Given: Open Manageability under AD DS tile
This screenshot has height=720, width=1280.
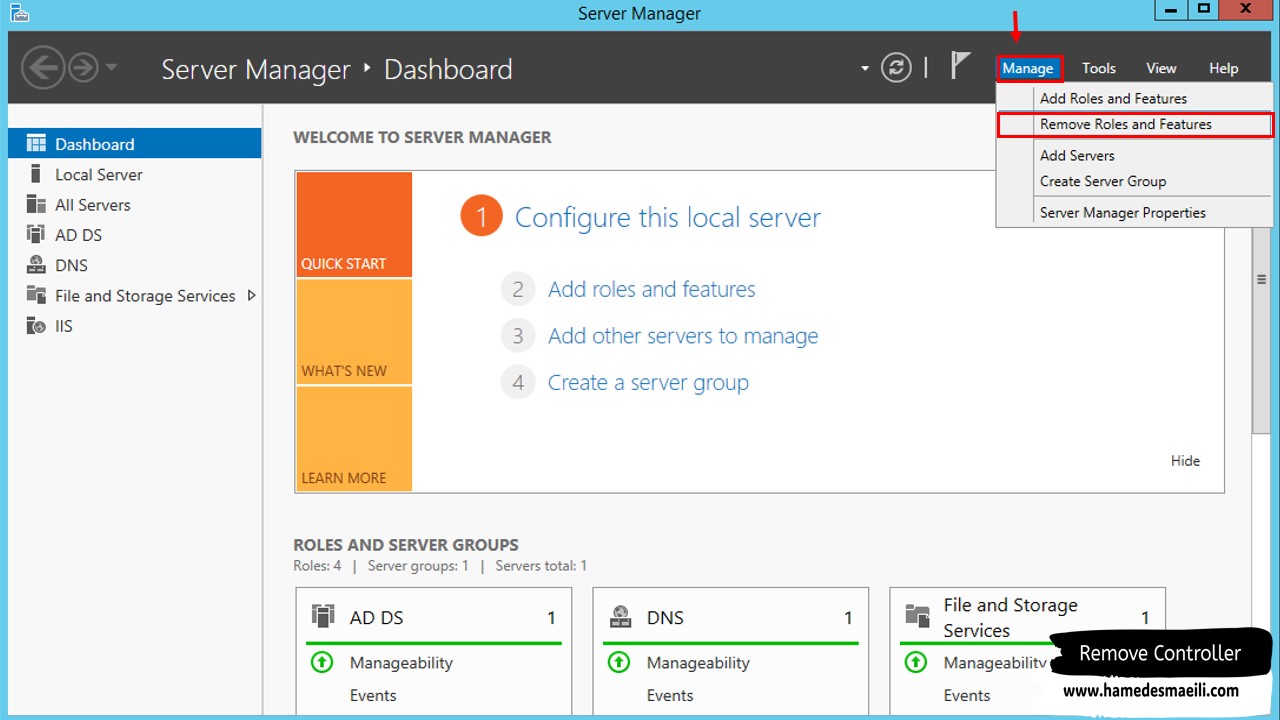Looking at the screenshot, I should point(401,663).
